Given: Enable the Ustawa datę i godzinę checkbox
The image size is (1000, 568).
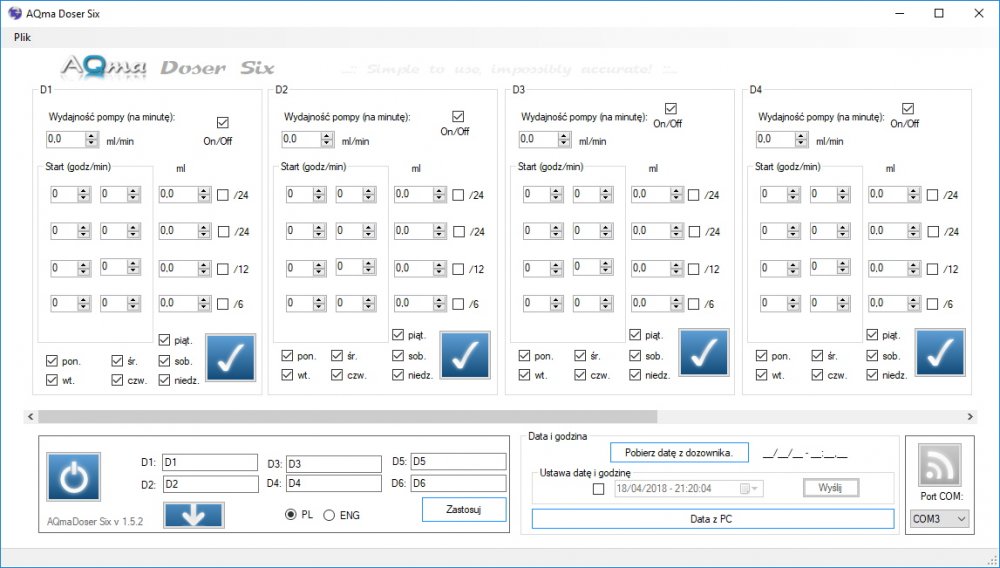Looking at the screenshot, I should [x=598, y=489].
